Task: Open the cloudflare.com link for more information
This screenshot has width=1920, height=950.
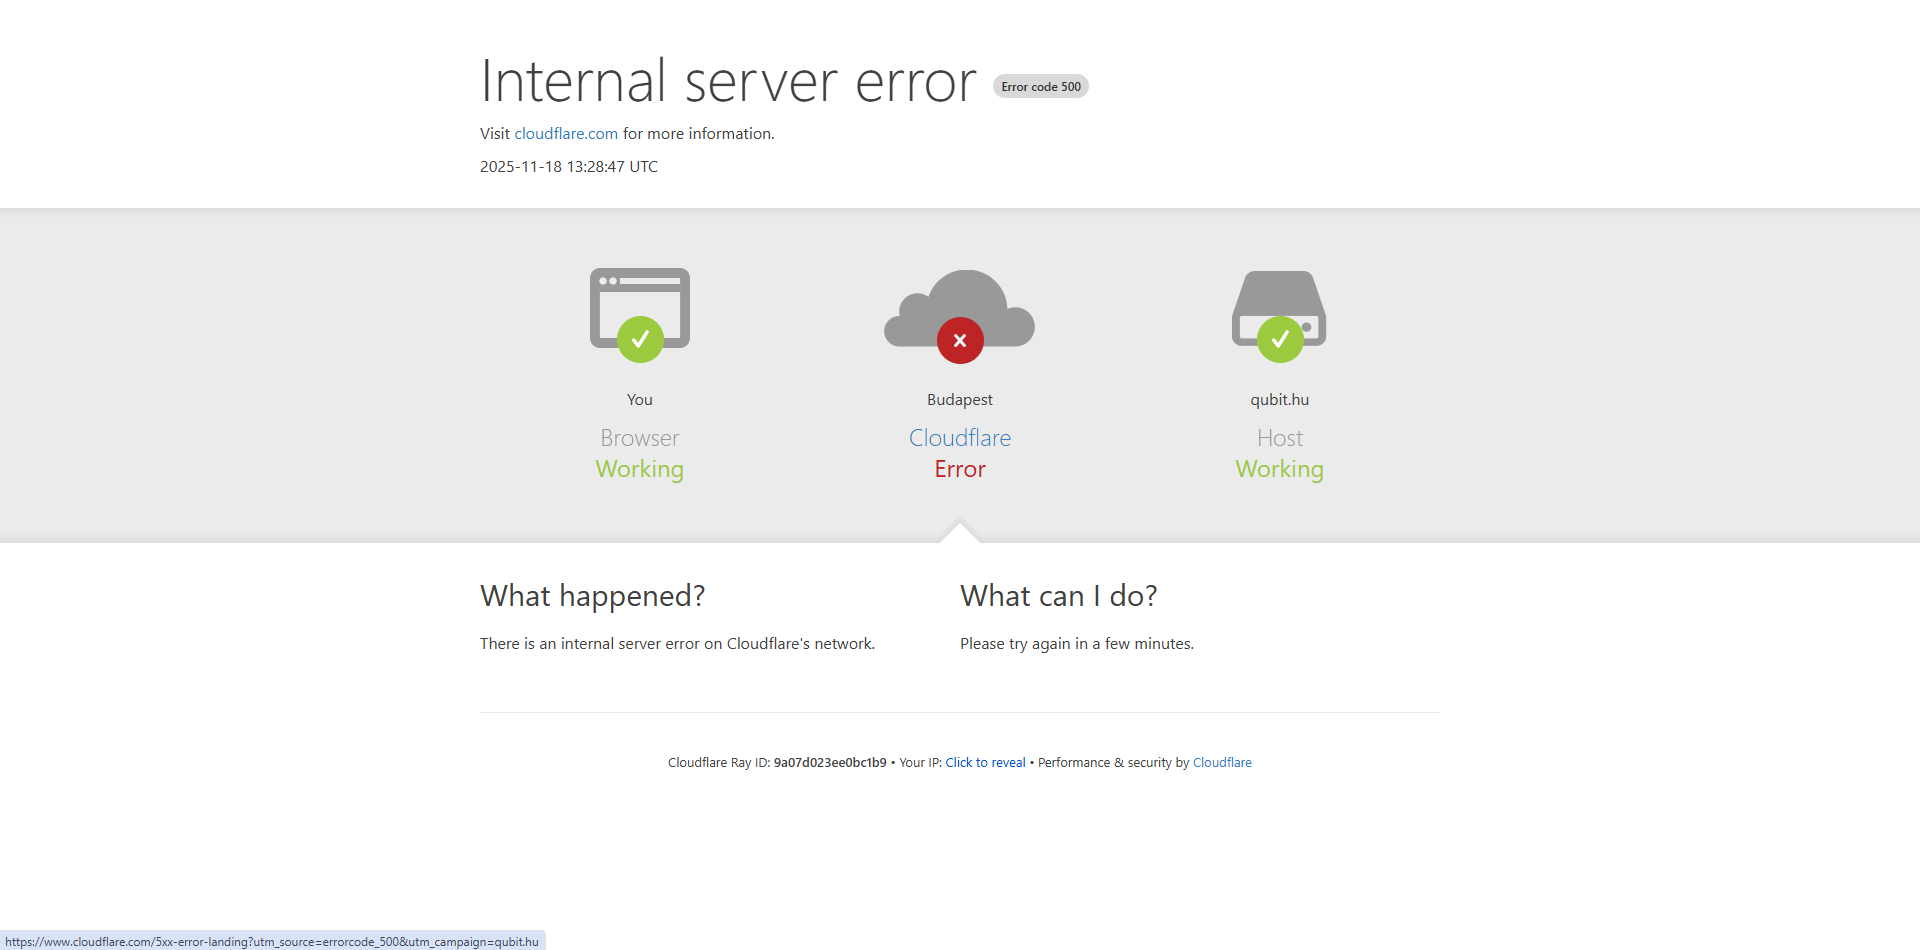Action: [566, 134]
